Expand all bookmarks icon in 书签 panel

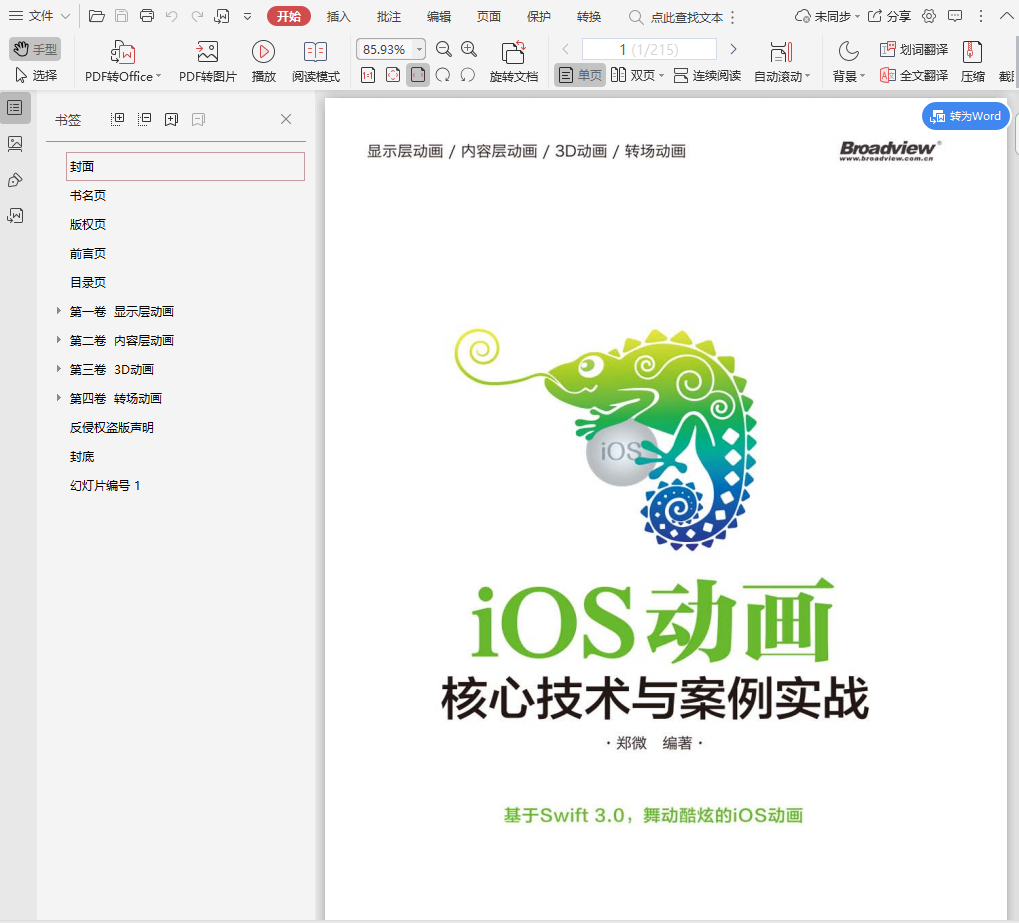118,119
